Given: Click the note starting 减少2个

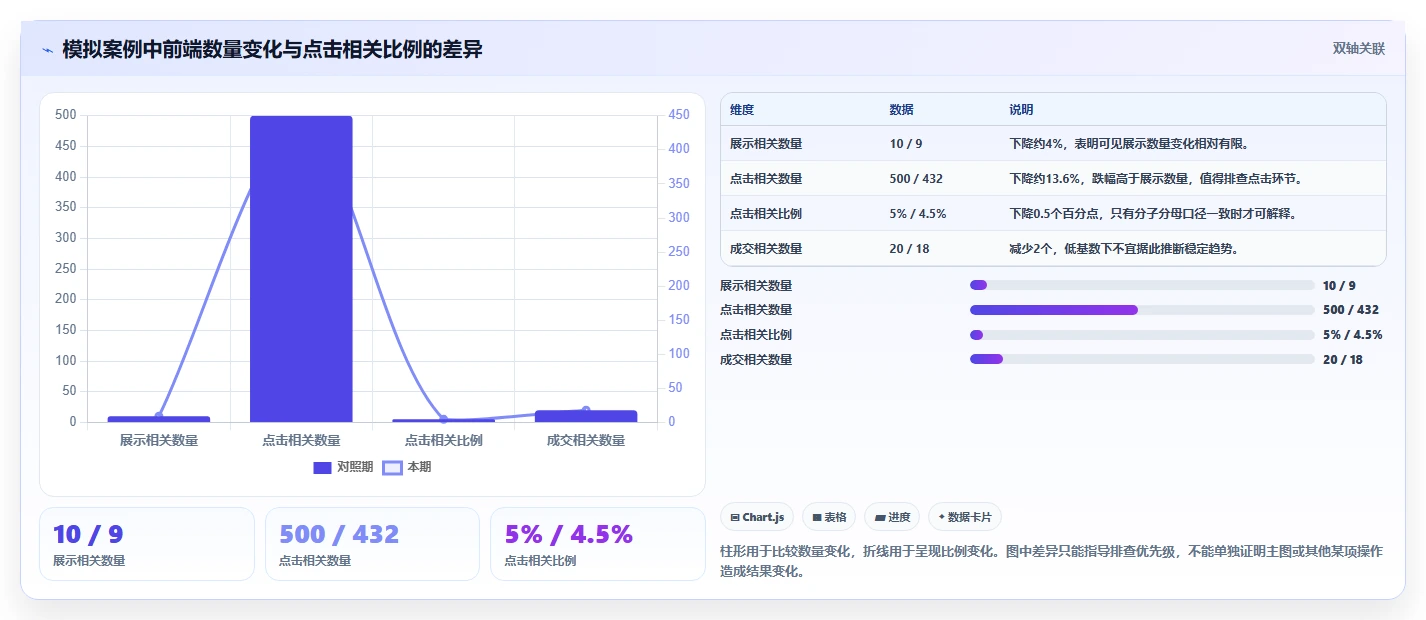Looking at the screenshot, I should pyautogui.click(x=1125, y=249).
